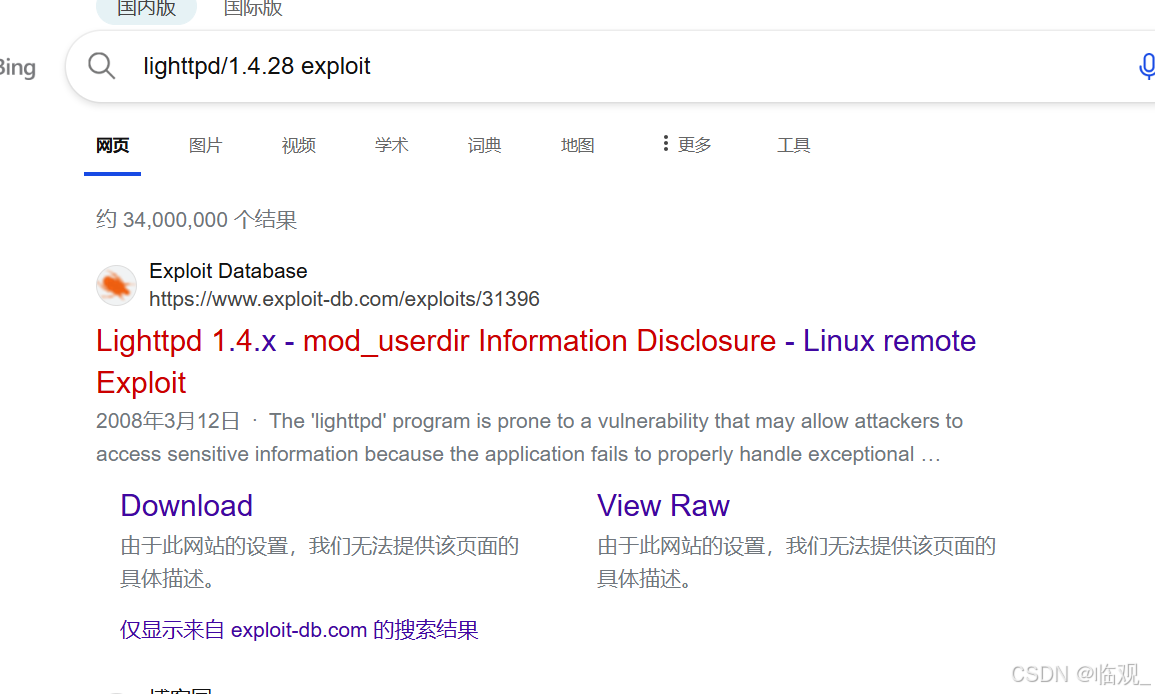Switch to 国际版 tab
The height and width of the screenshot is (694, 1155).
pyautogui.click(x=253, y=9)
